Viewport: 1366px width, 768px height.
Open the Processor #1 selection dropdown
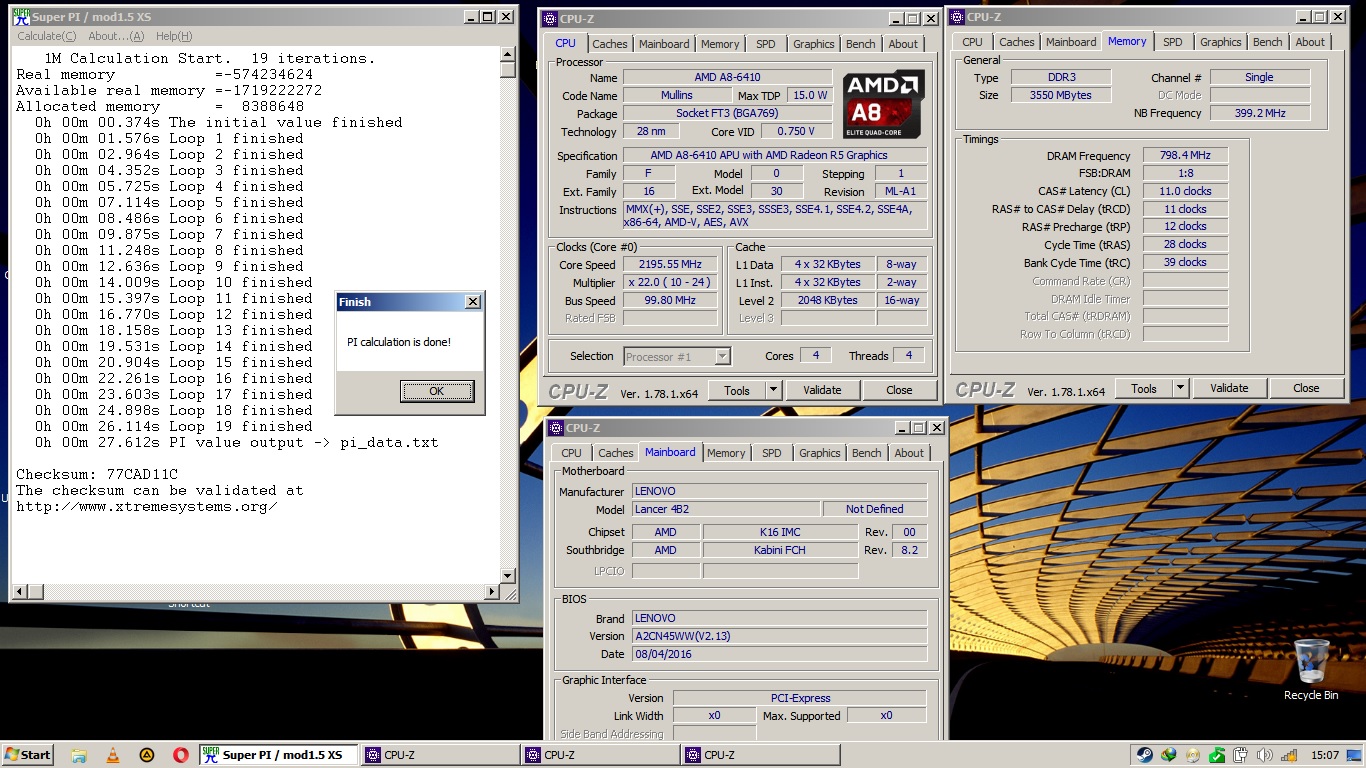click(x=677, y=356)
